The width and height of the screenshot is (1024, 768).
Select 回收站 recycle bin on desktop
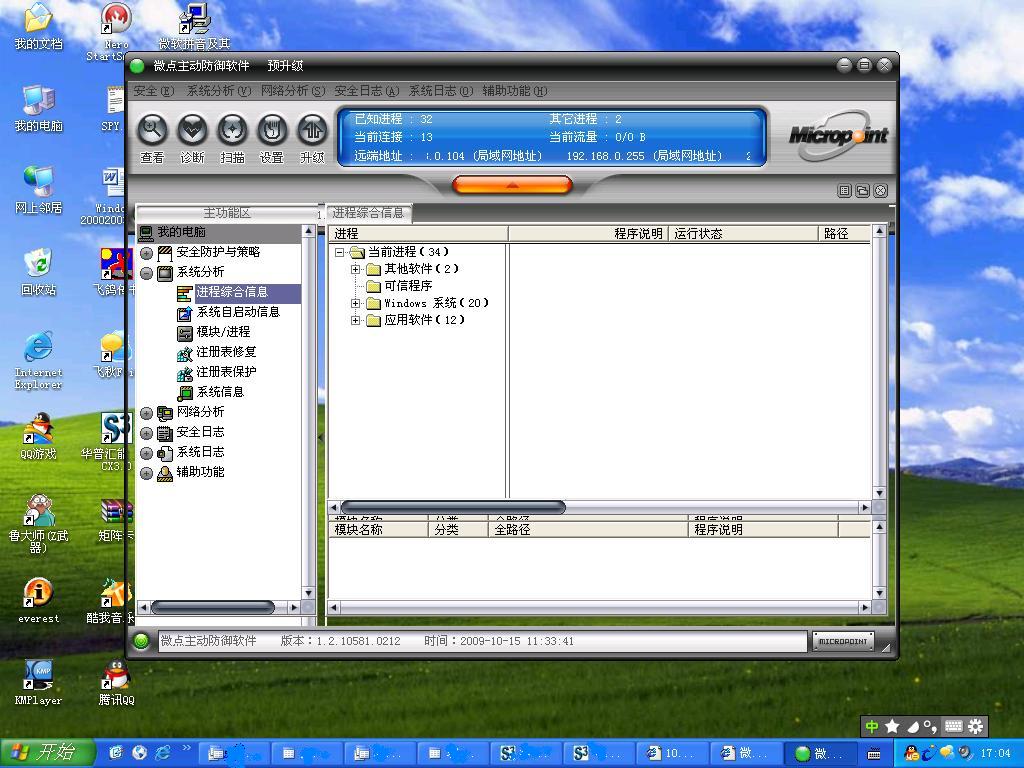[39, 272]
